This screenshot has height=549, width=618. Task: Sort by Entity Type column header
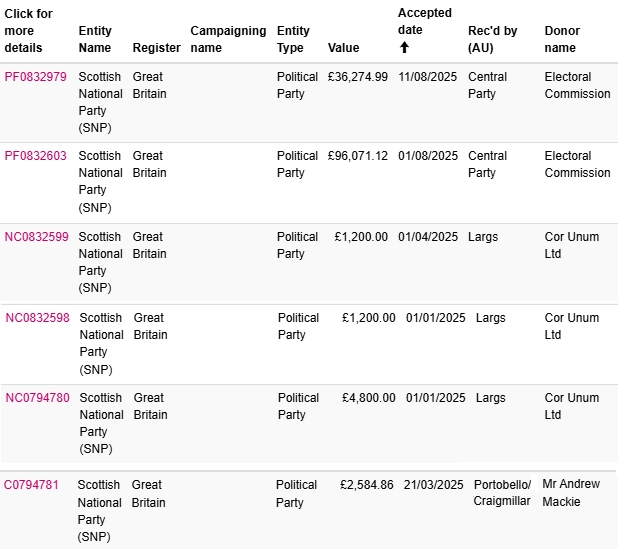pyautogui.click(x=293, y=39)
